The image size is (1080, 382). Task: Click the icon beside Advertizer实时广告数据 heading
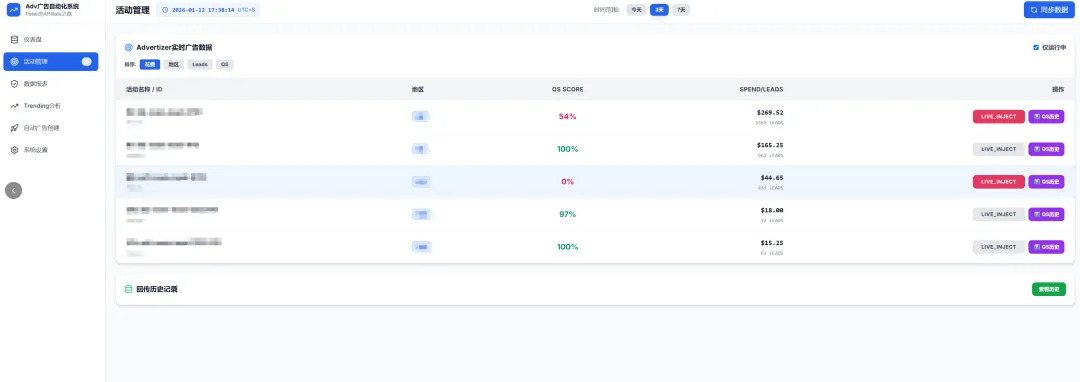click(x=128, y=47)
